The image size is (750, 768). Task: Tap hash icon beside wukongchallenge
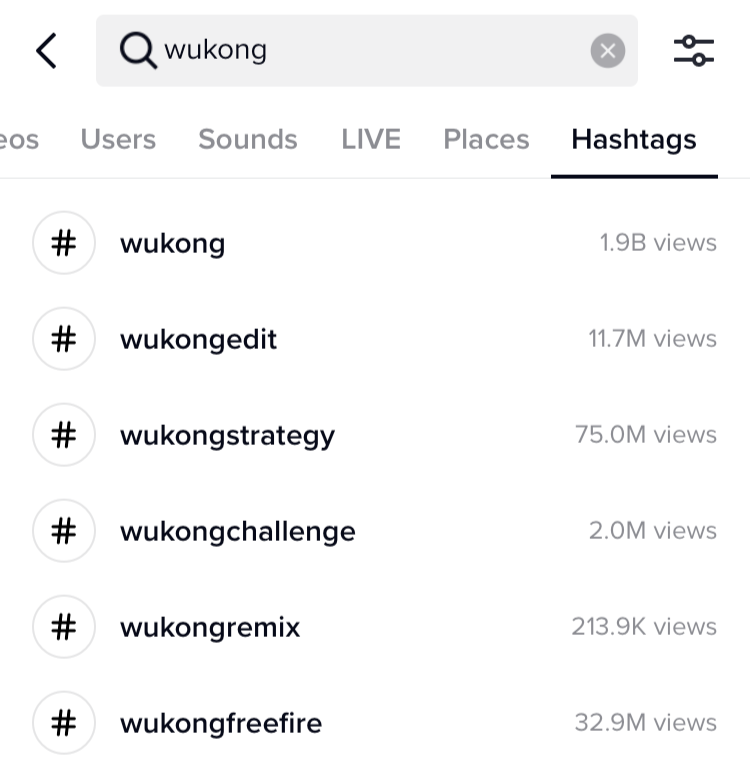[x=64, y=531]
